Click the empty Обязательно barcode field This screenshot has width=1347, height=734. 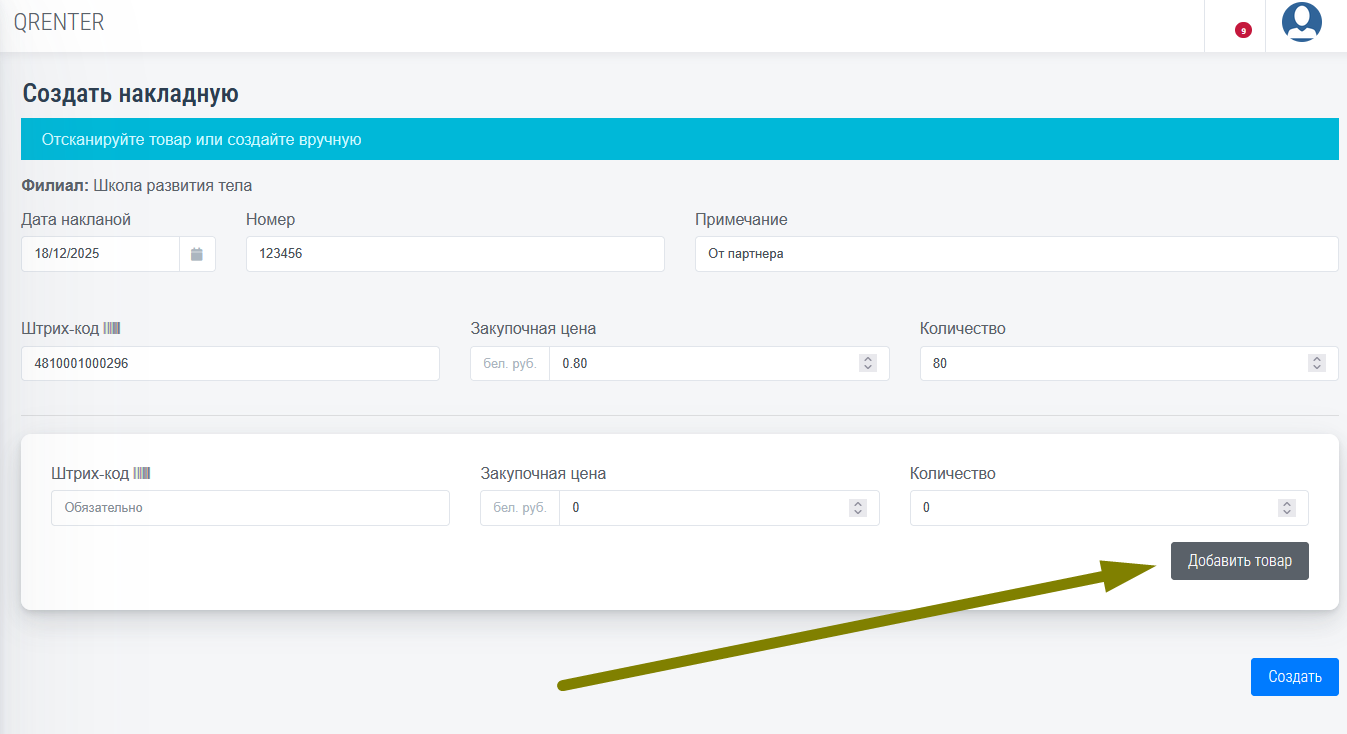[x=250, y=508]
